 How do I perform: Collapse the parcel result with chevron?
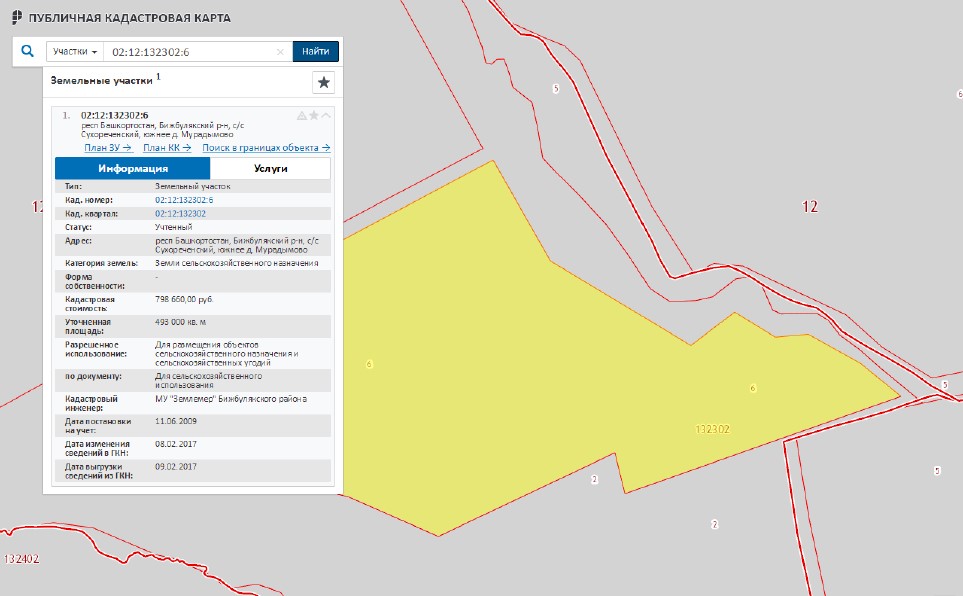click(x=326, y=116)
